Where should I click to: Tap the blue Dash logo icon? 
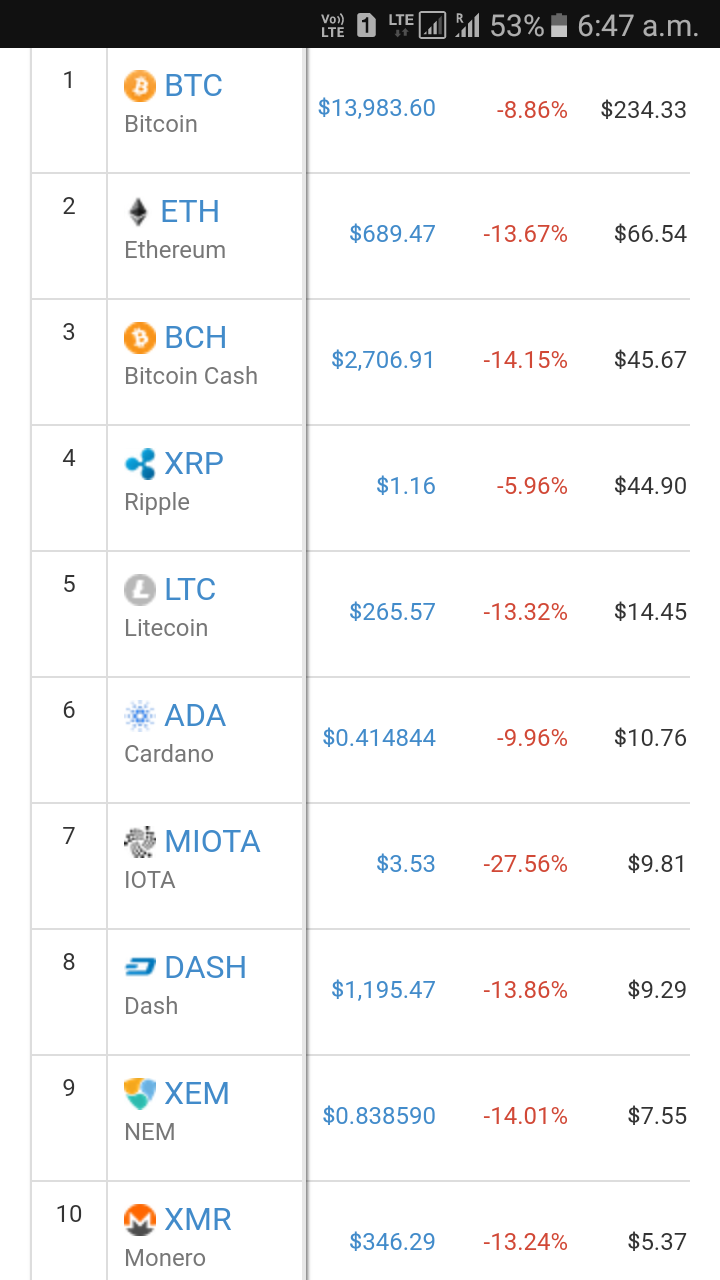(x=140, y=968)
